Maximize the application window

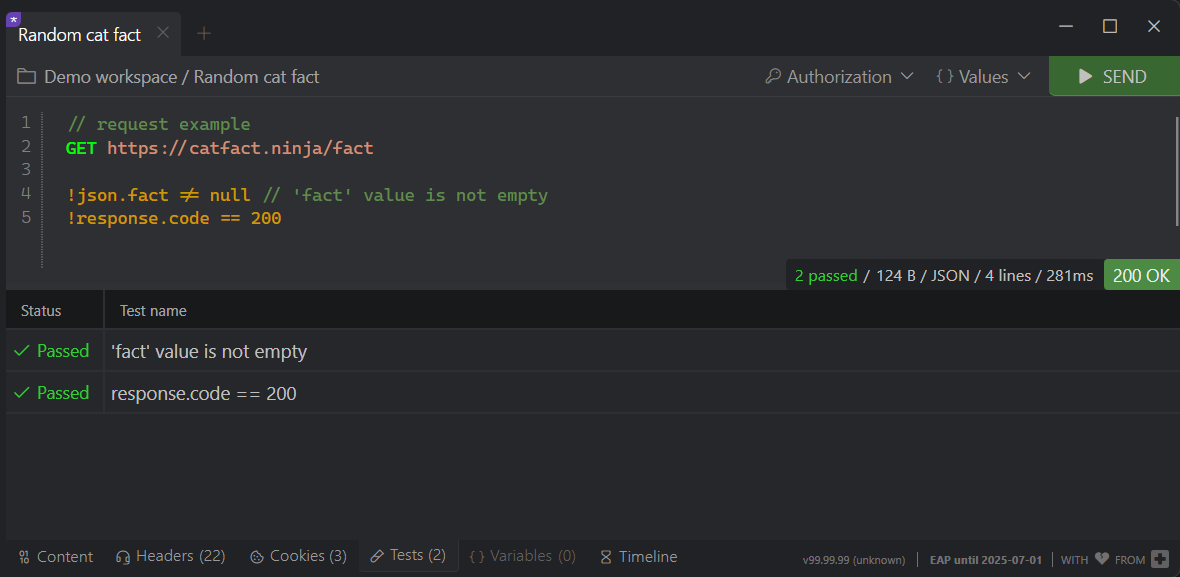point(1109,26)
